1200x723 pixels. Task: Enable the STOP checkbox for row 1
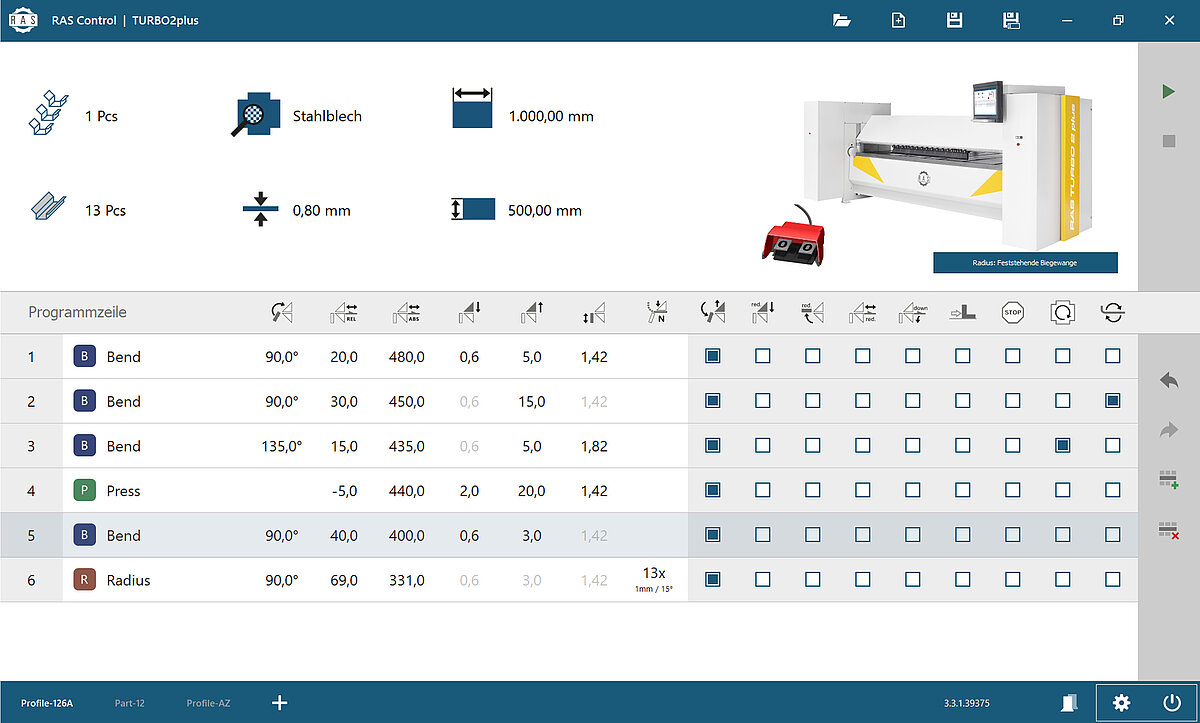[x=1013, y=356]
